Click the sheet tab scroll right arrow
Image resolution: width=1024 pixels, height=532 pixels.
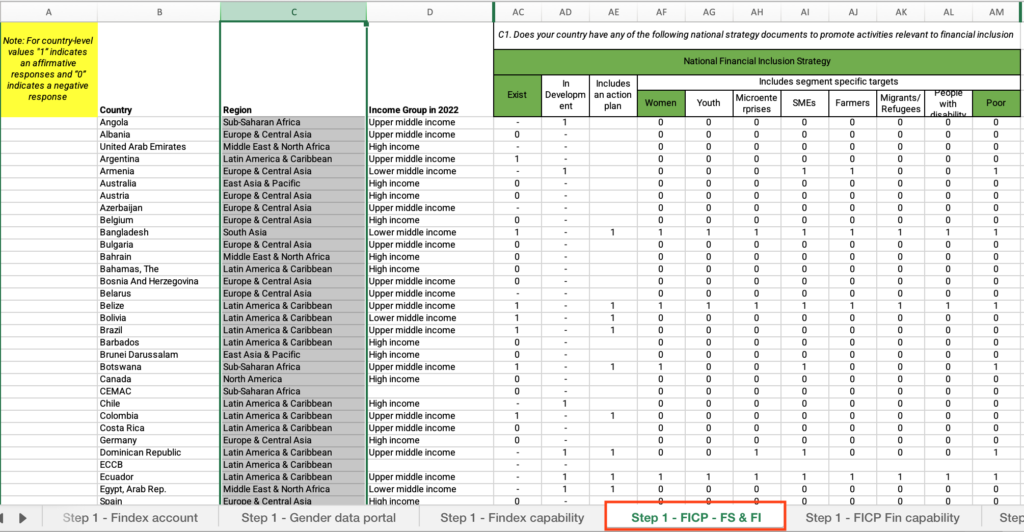tap(23, 518)
